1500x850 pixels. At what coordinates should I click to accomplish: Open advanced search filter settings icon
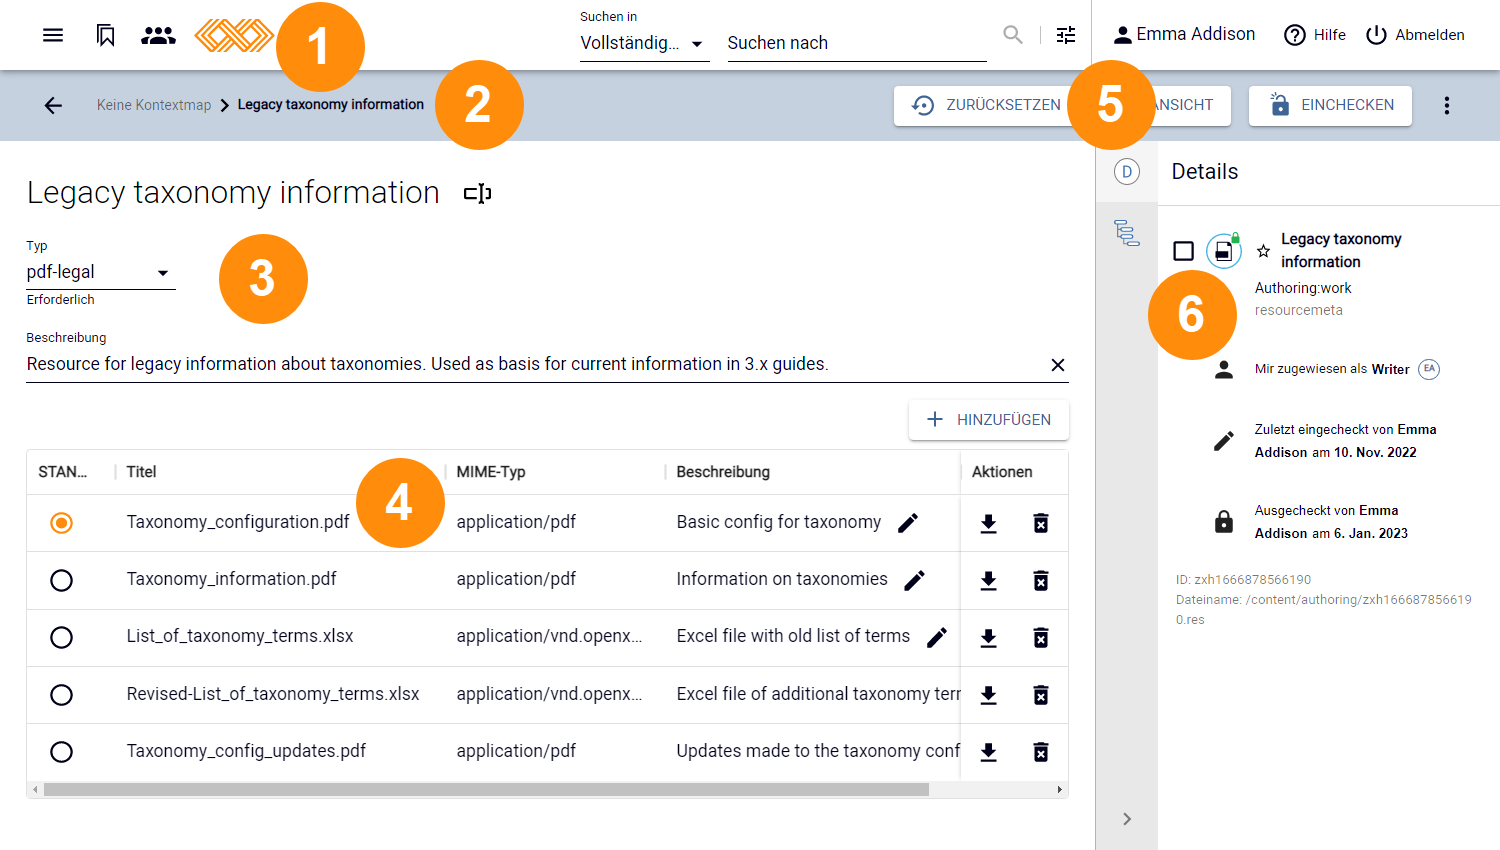point(1066,35)
